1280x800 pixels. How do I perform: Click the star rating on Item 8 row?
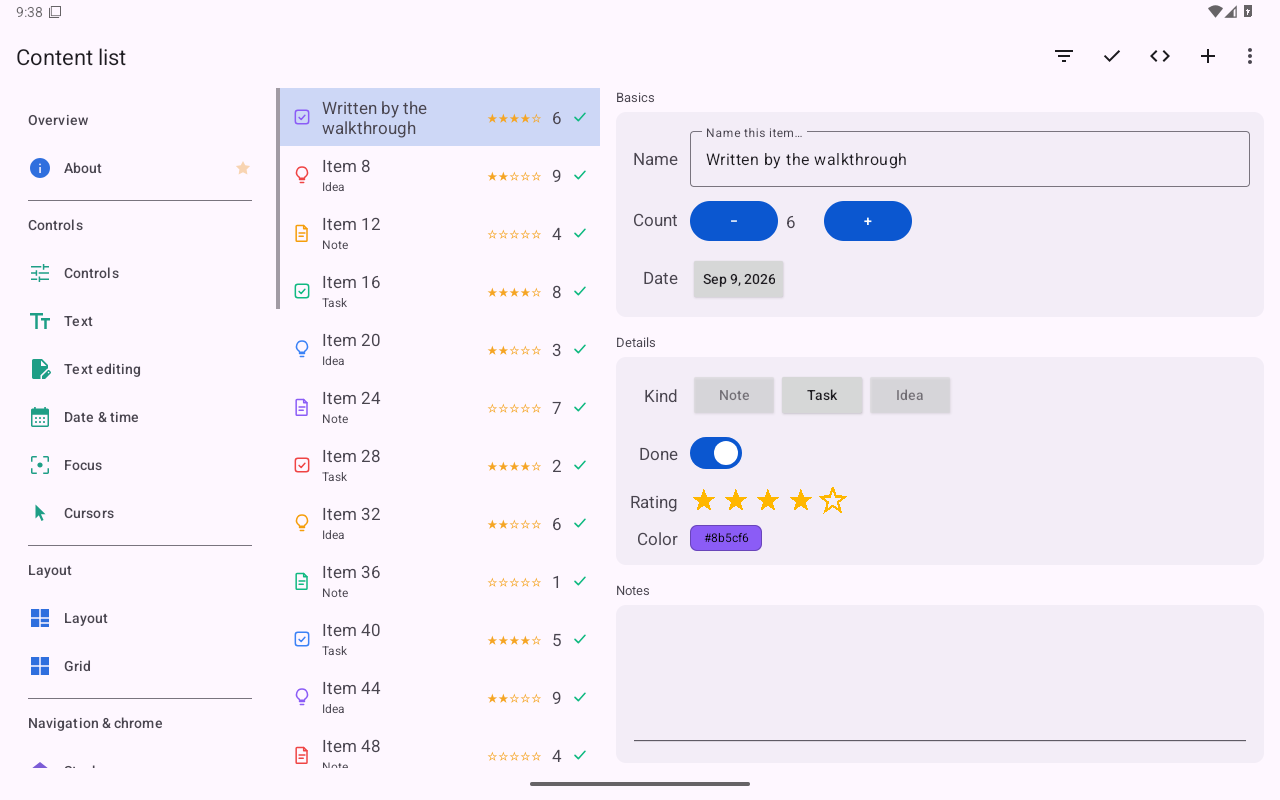tap(514, 176)
